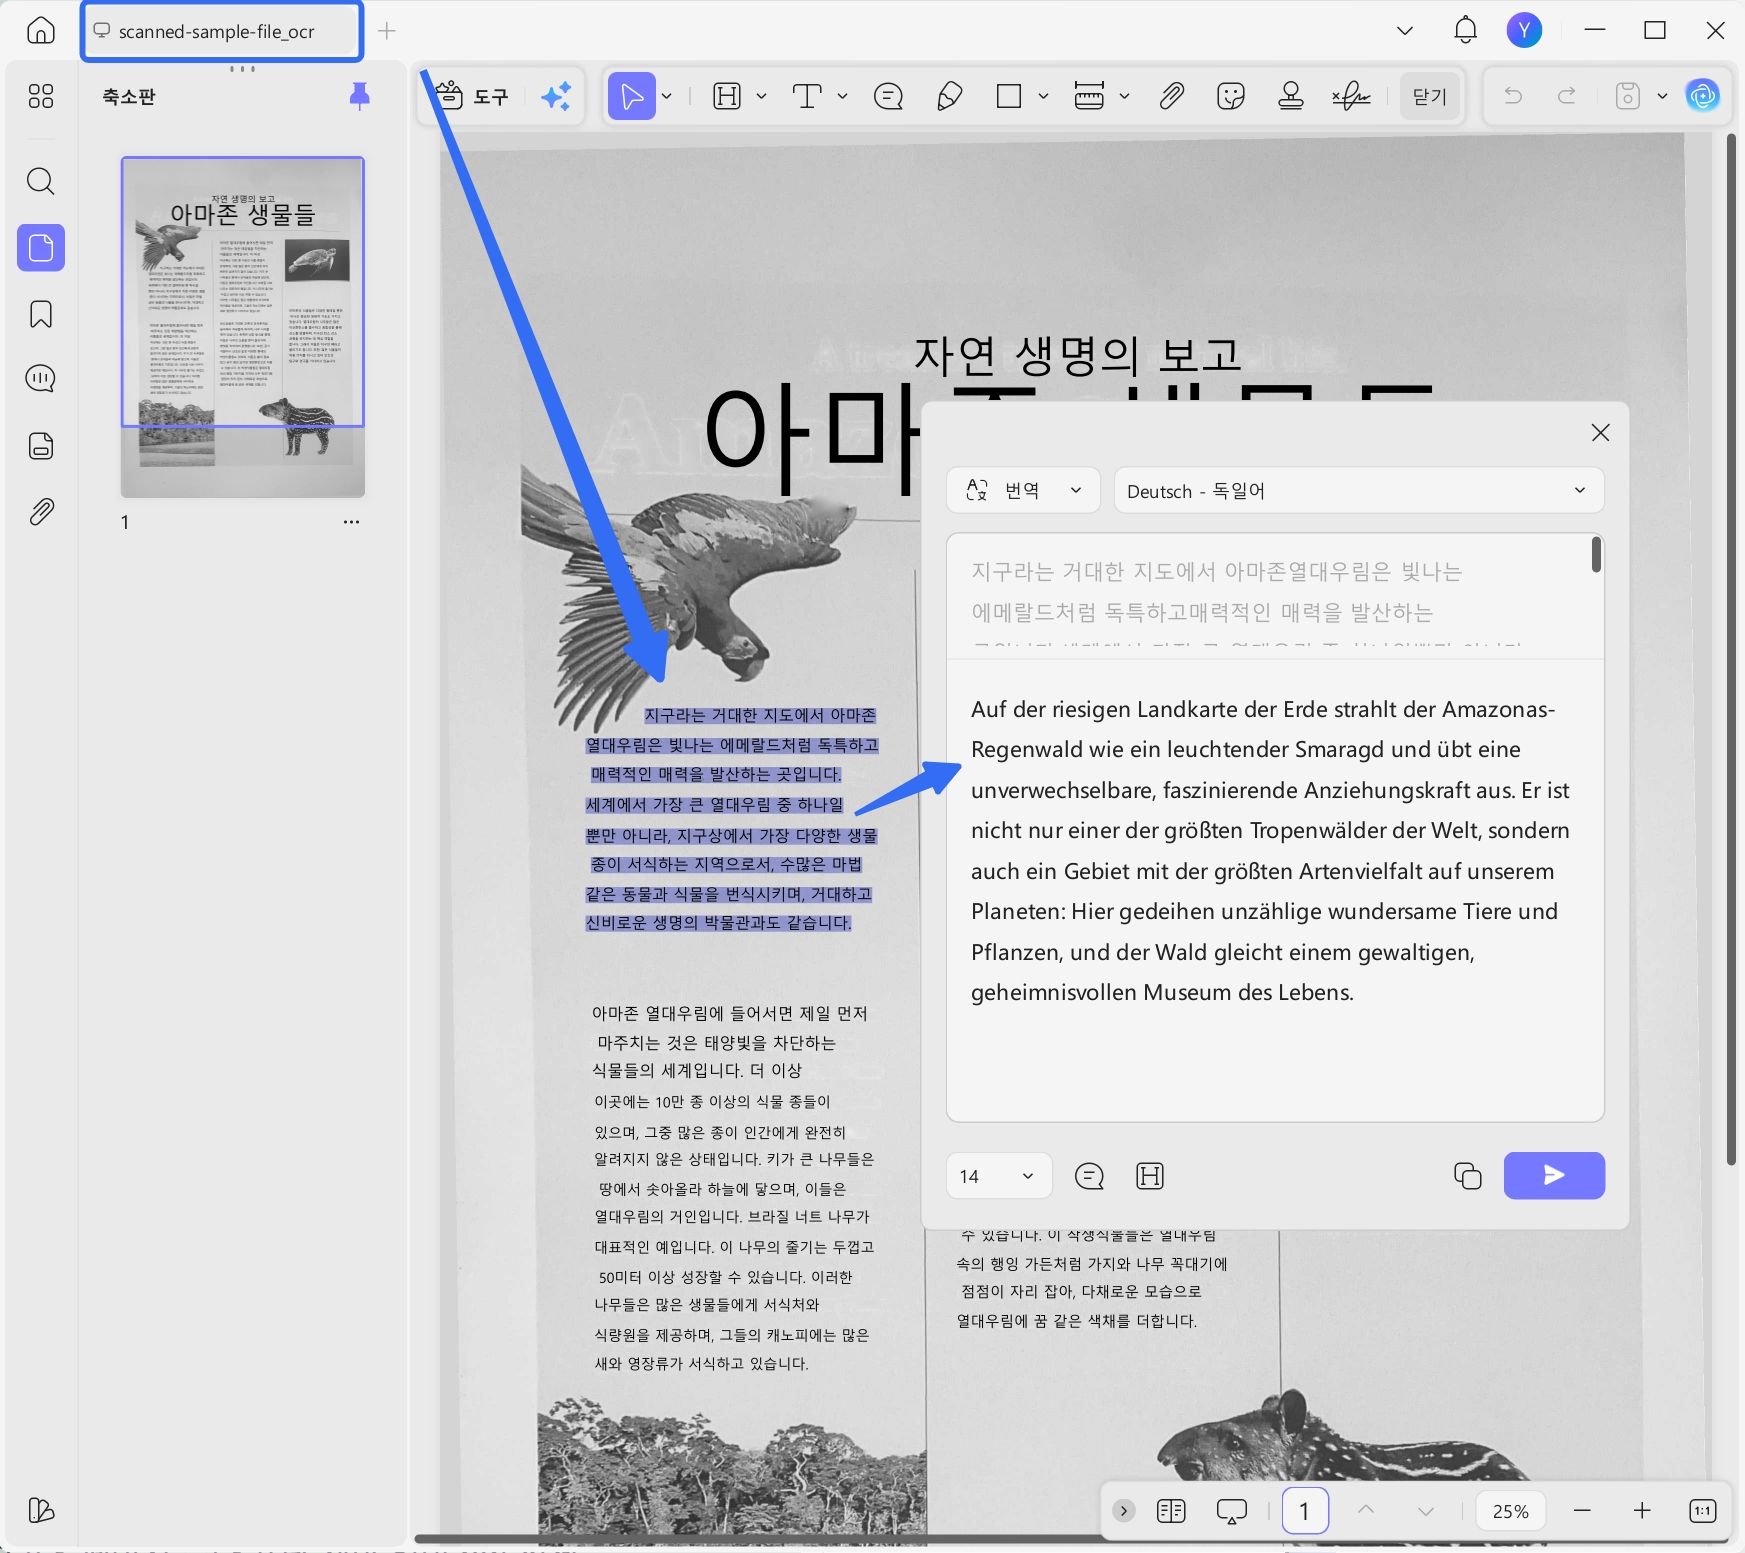This screenshot has height=1553, width=1745.
Task: Undo the last action
Action: (1513, 96)
